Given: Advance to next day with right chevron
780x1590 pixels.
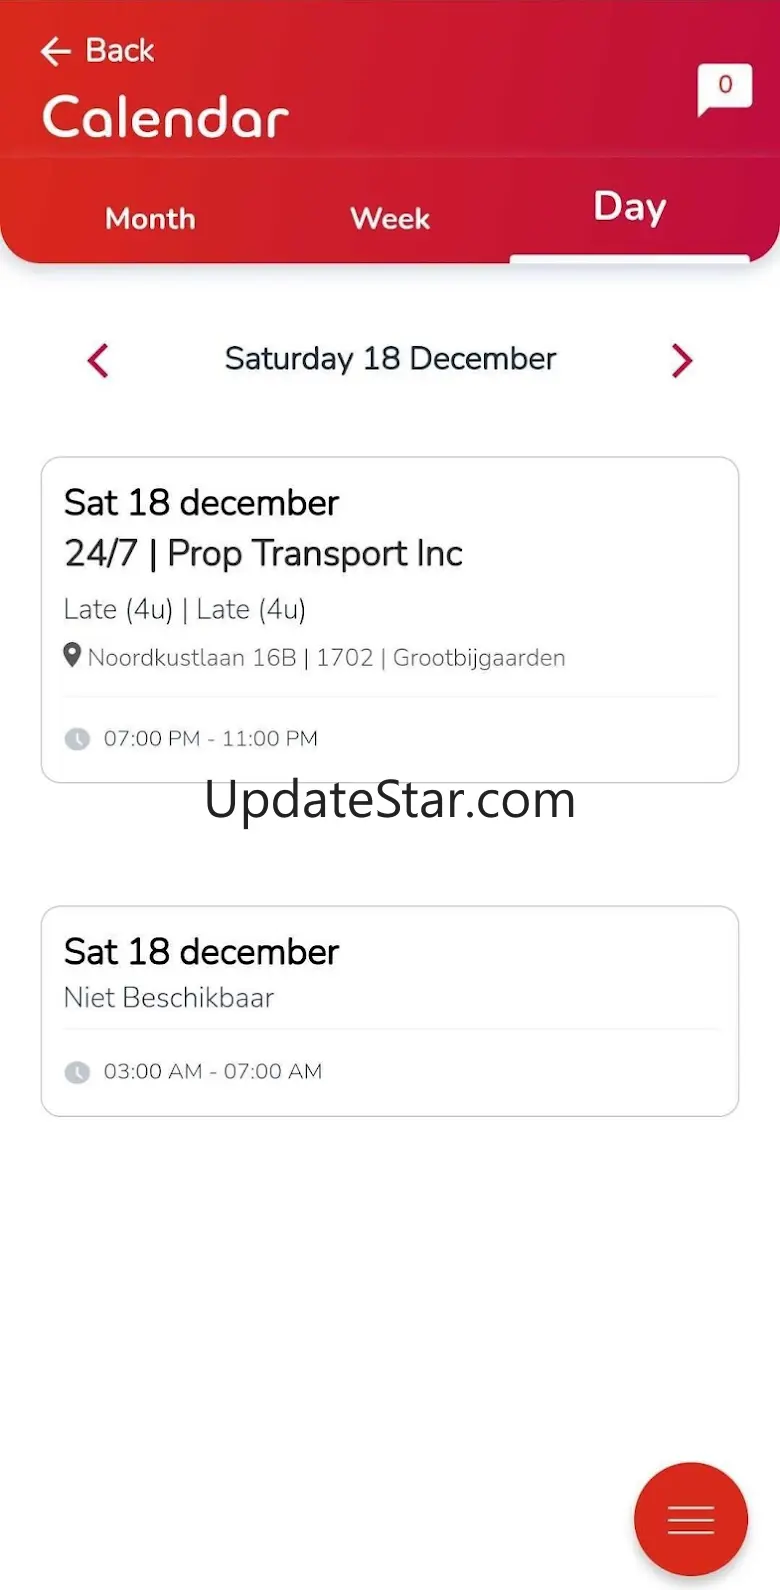Looking at the screenshot, I should [x=681, y=360].
